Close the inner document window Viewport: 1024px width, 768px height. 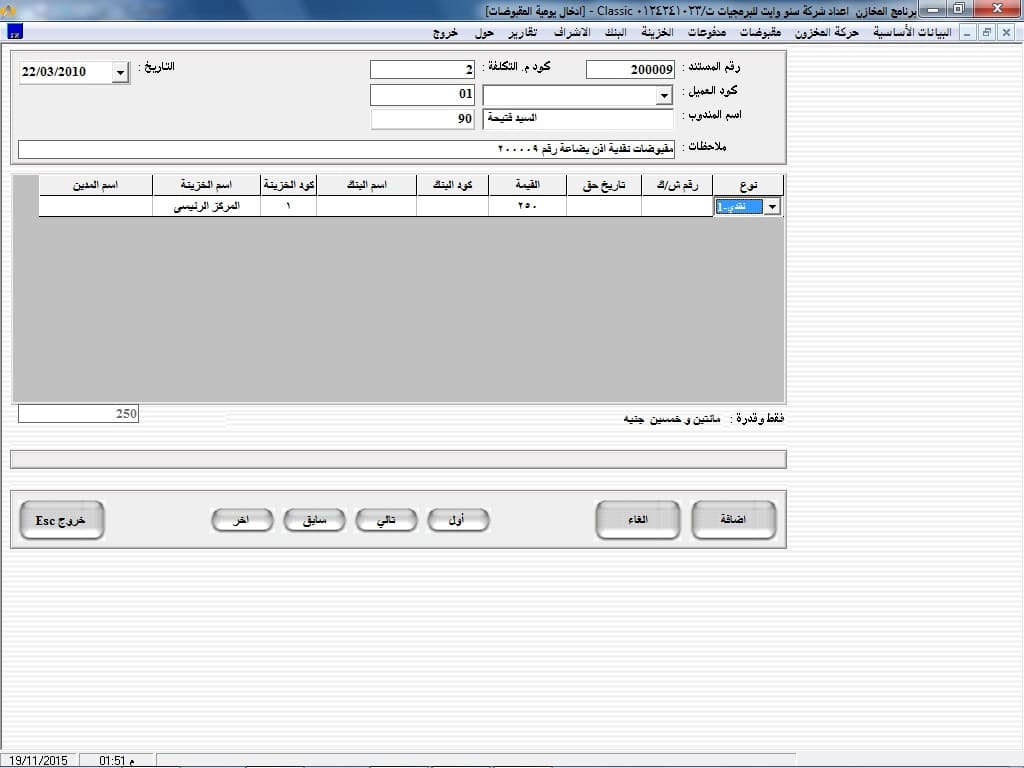point(1006,32)
